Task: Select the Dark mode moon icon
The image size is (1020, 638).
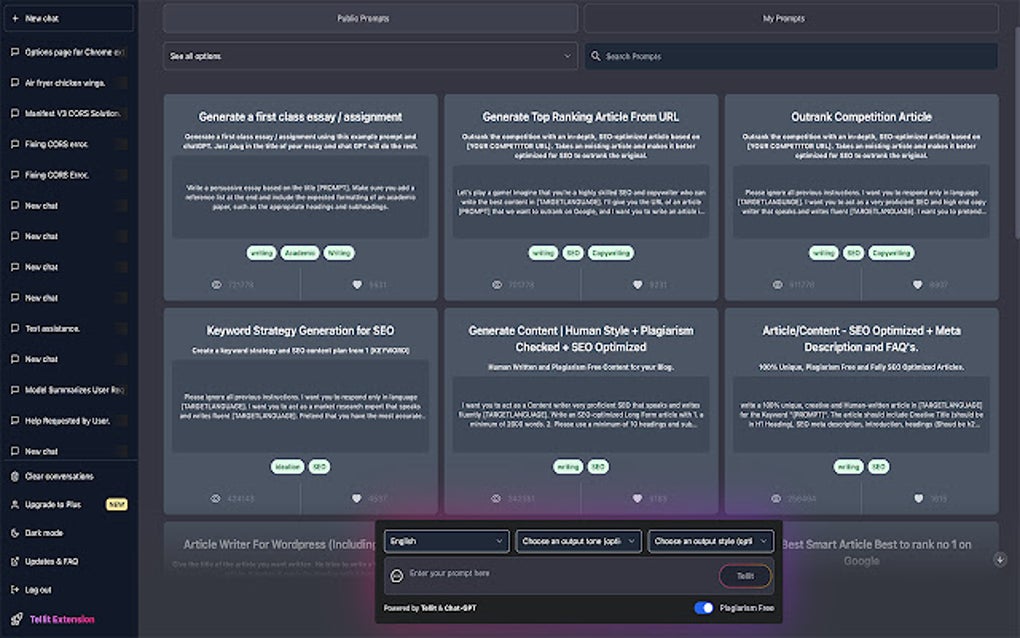Action: pos(14,533)
